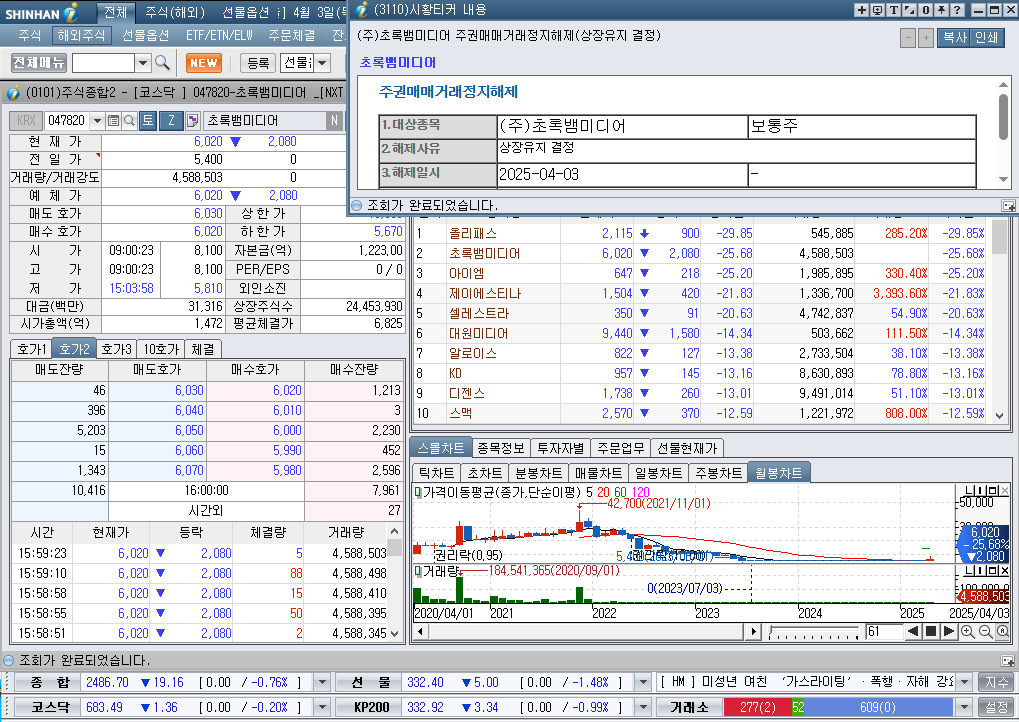Click the chart playback back arrow
Screen dimensions: 1019x722
[912, 631]
